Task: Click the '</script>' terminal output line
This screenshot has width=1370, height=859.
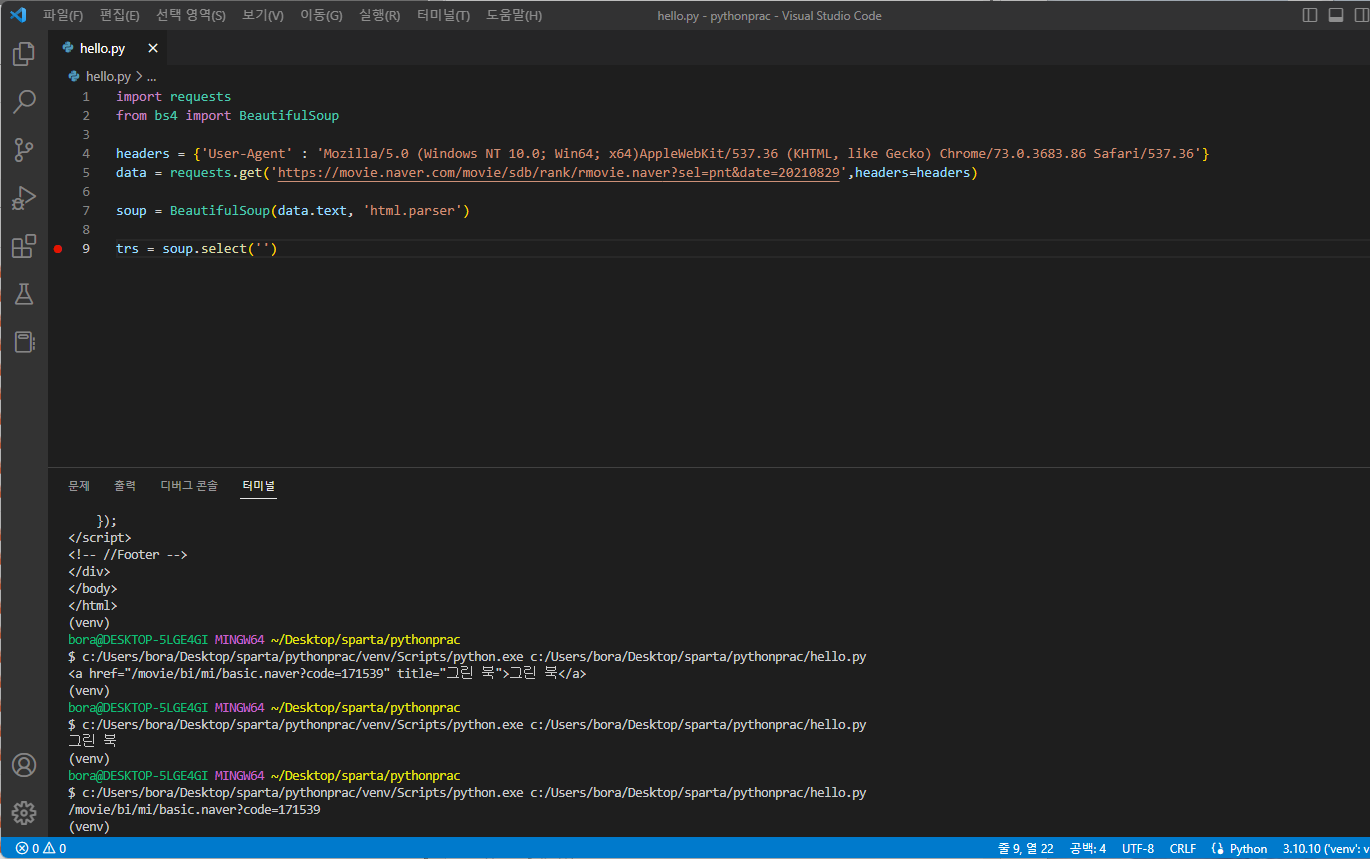Action: (x=99, y=538)
